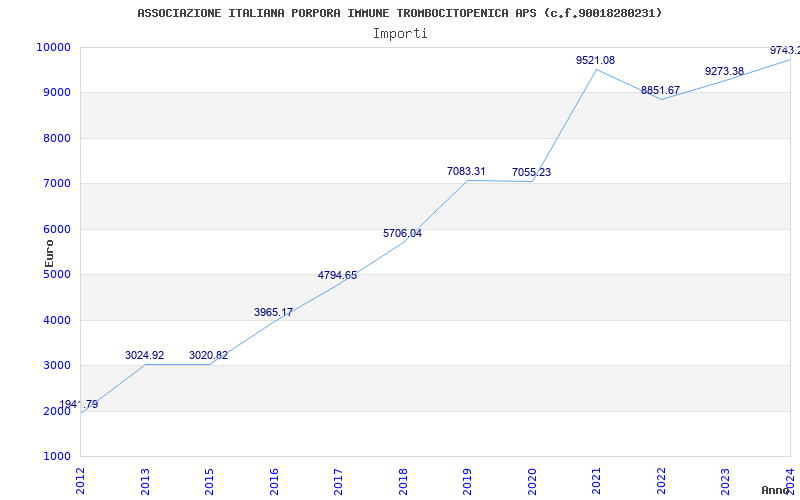Select the 9521.08 data label
The image size is (800, 500).
pos(595,60)
